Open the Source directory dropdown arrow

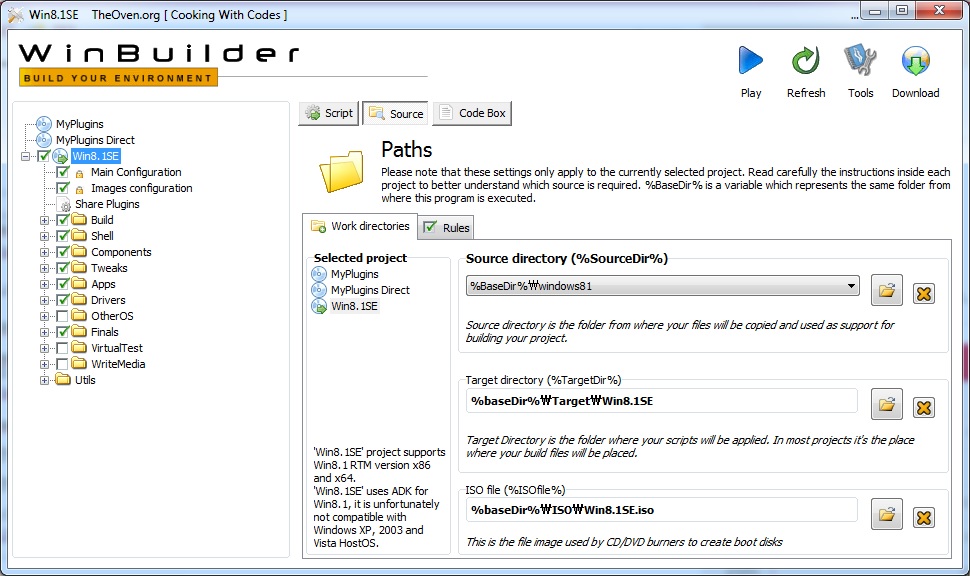851,286
